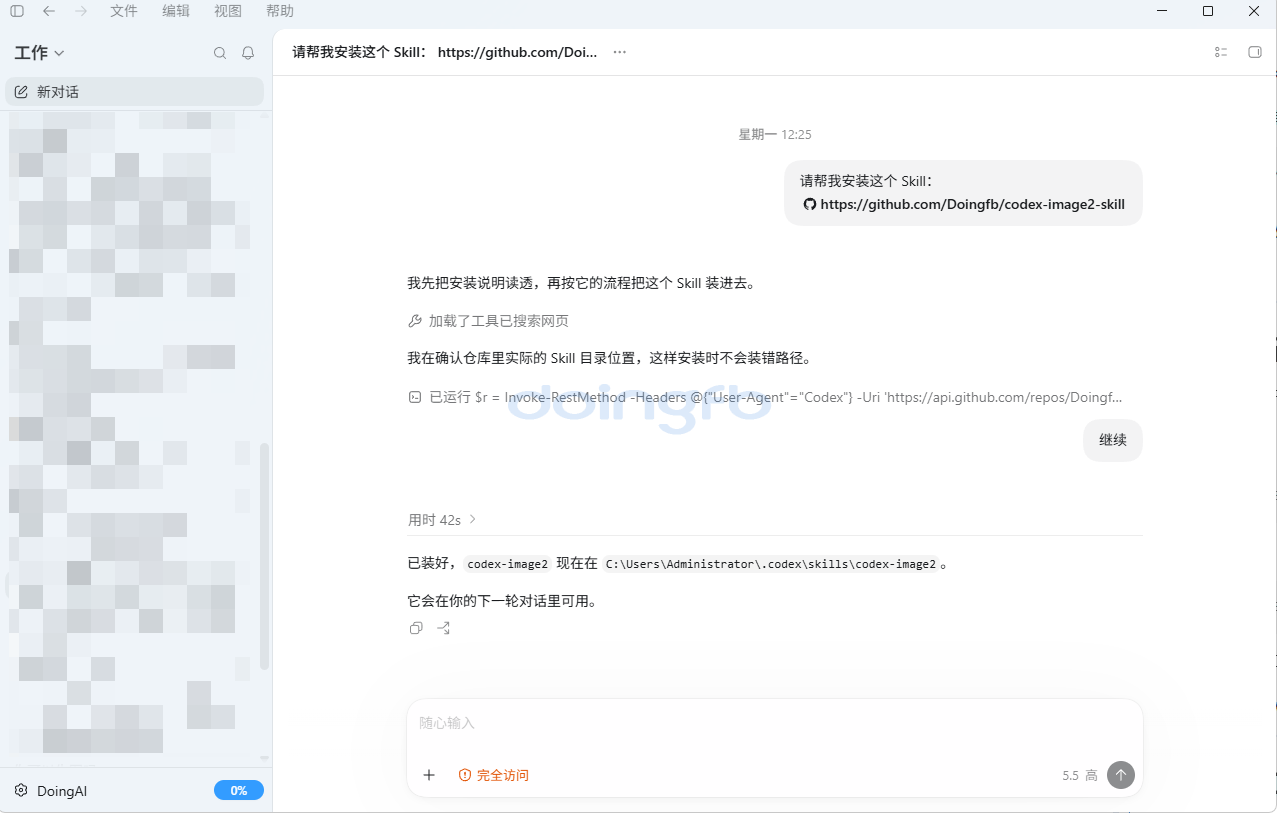Minimize the application window
This screenshot has height=813, width=1277.
[x=1162, y=11]
